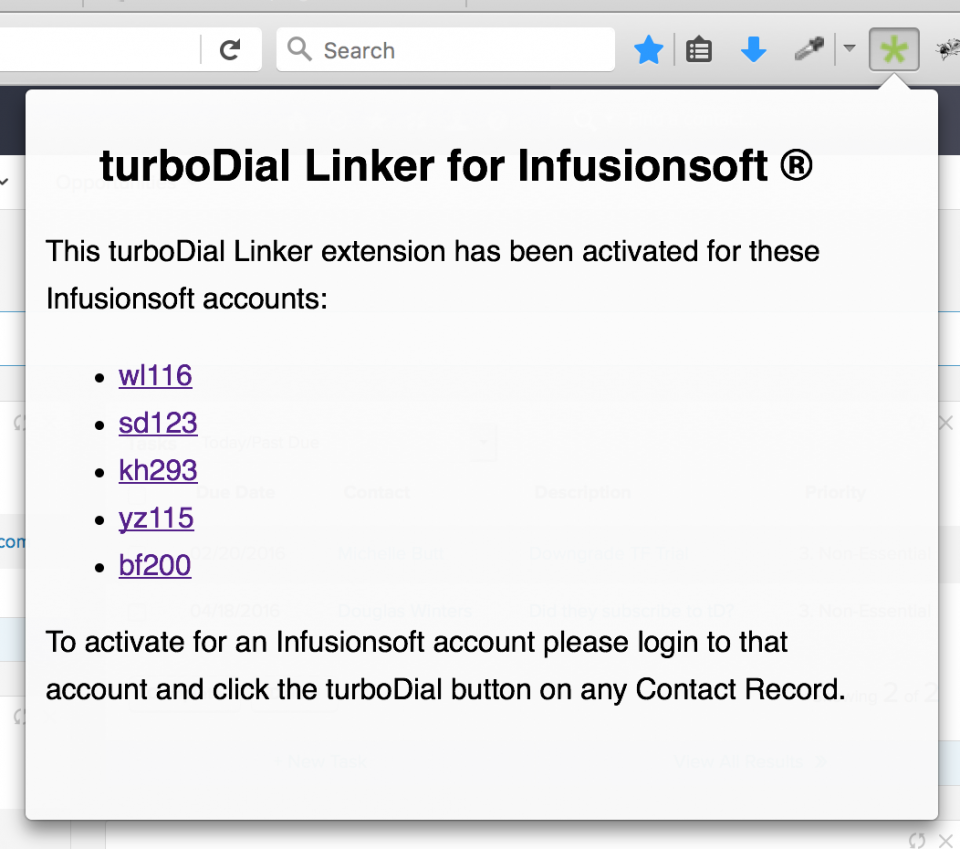Click the green turboDial Linker asterisk icon
The height and width of the screenshot is (849, 960).
[x=893, y=48]
